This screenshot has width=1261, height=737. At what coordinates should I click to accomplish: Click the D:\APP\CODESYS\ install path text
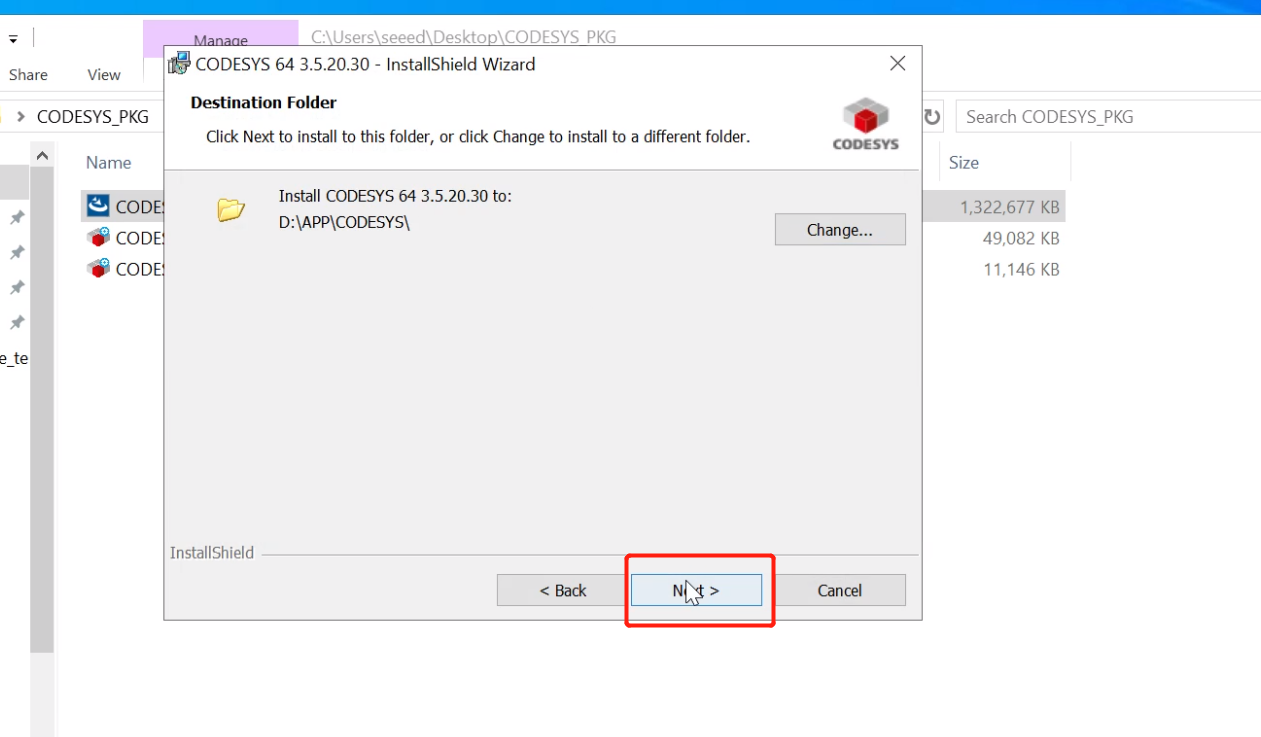[344, 222]
